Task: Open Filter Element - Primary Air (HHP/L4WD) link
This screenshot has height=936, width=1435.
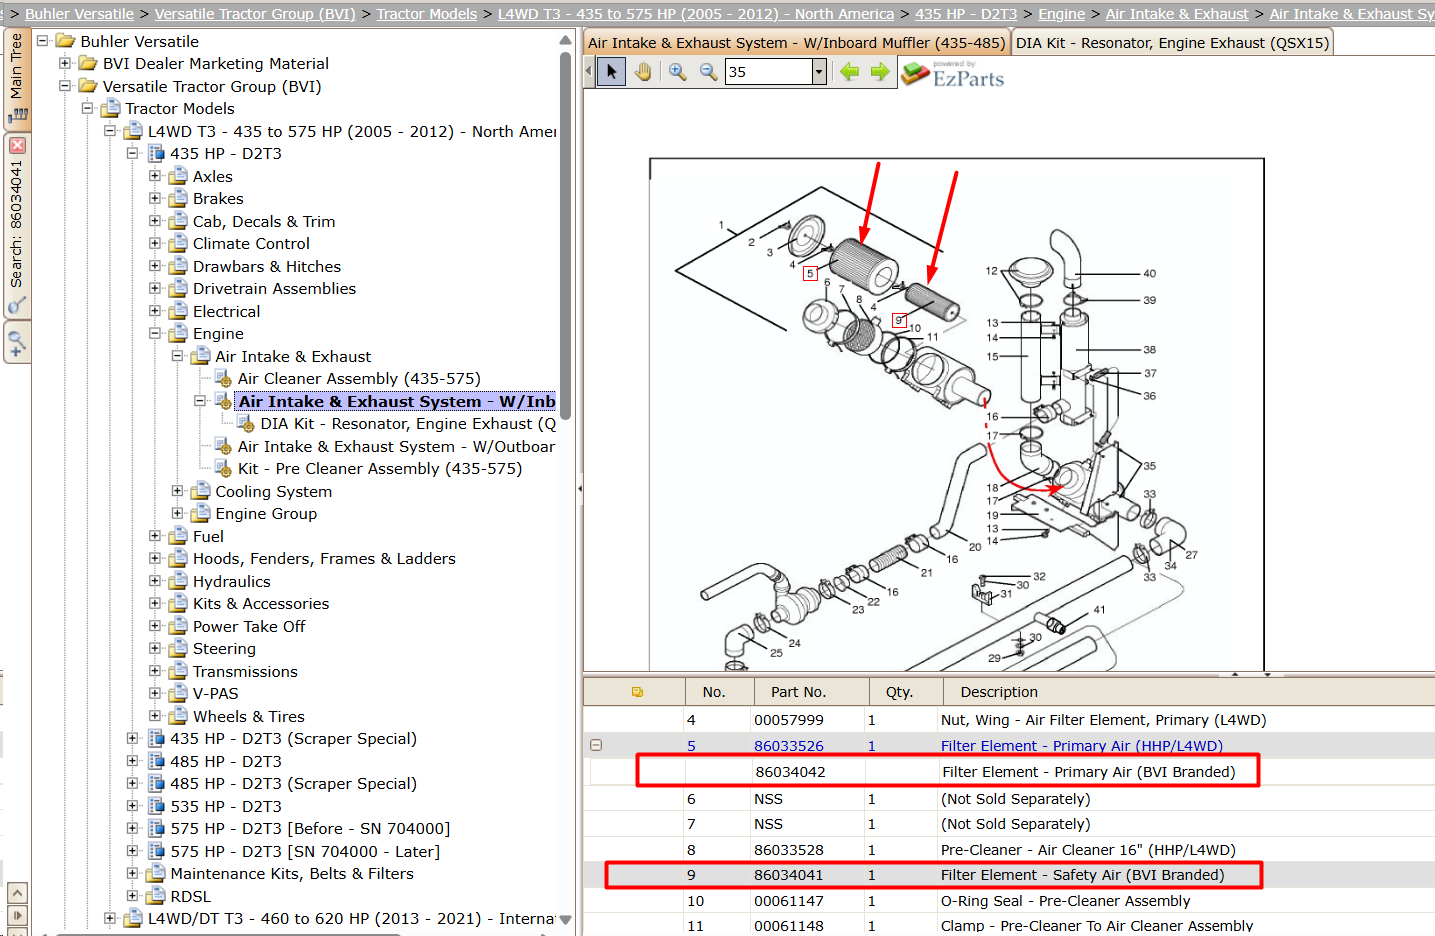Action: point(1082,746)
